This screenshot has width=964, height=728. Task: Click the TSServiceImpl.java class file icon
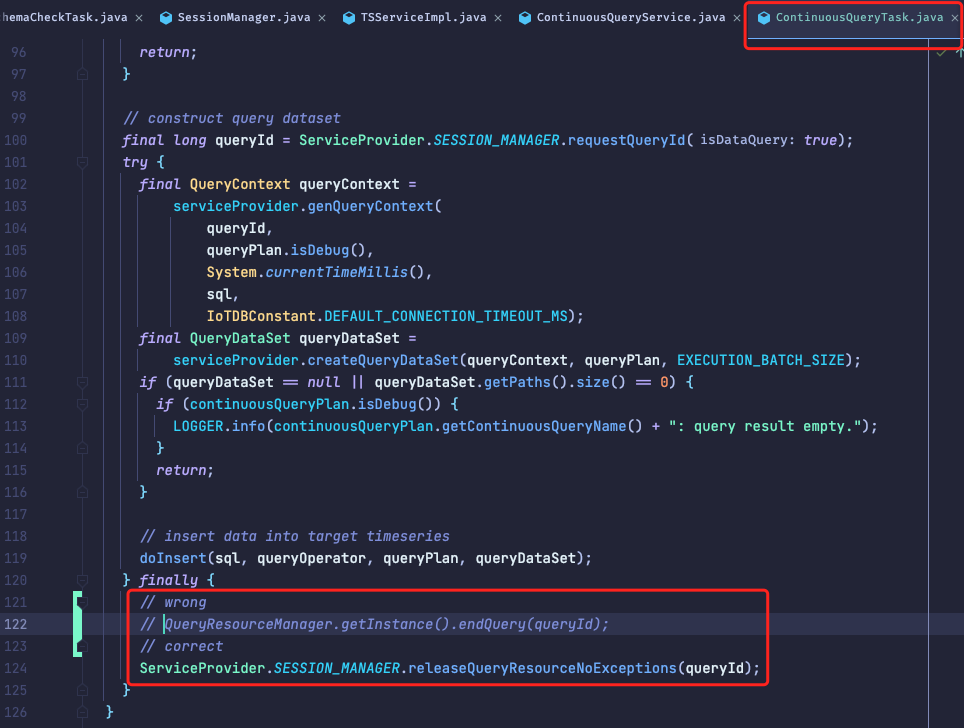[349, 18]
